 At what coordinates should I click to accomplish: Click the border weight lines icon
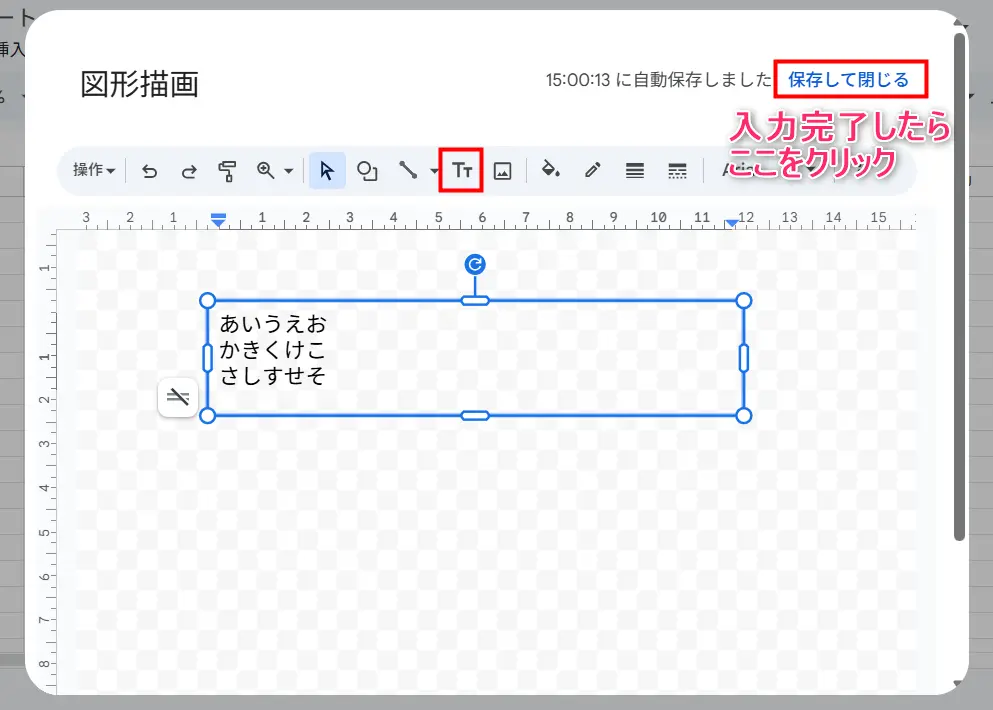(634, 171)
